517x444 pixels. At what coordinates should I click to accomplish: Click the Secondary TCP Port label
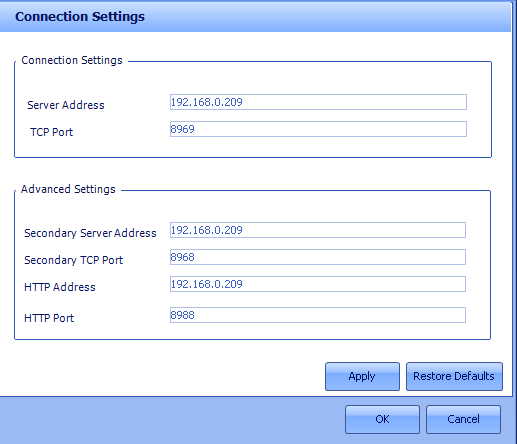click(x=73, y=260)
